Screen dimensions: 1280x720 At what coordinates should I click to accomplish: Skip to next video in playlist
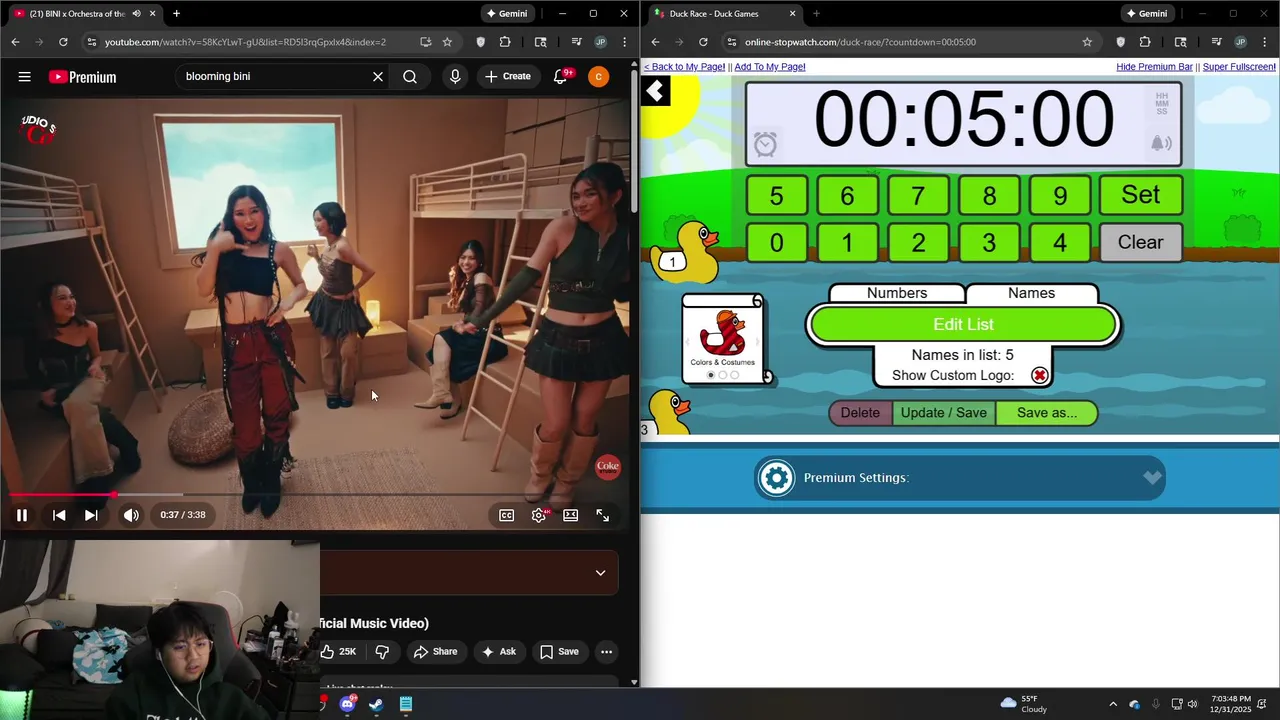[x=91, y=515]
